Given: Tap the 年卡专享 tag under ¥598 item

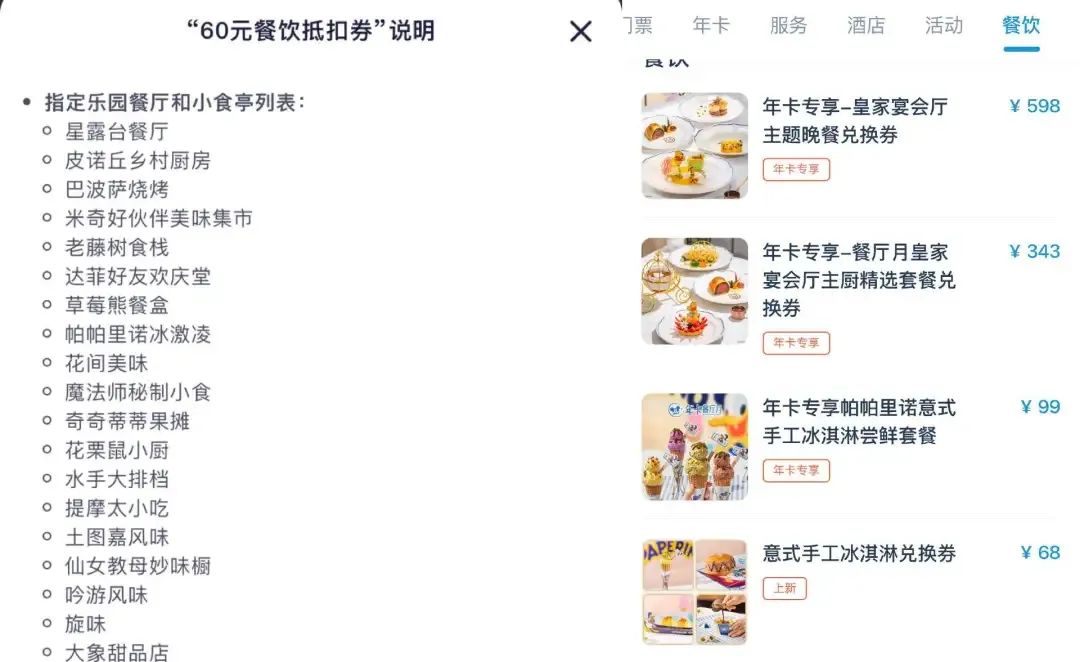Looking at the screenshot, I should click(x=796, y=169).
